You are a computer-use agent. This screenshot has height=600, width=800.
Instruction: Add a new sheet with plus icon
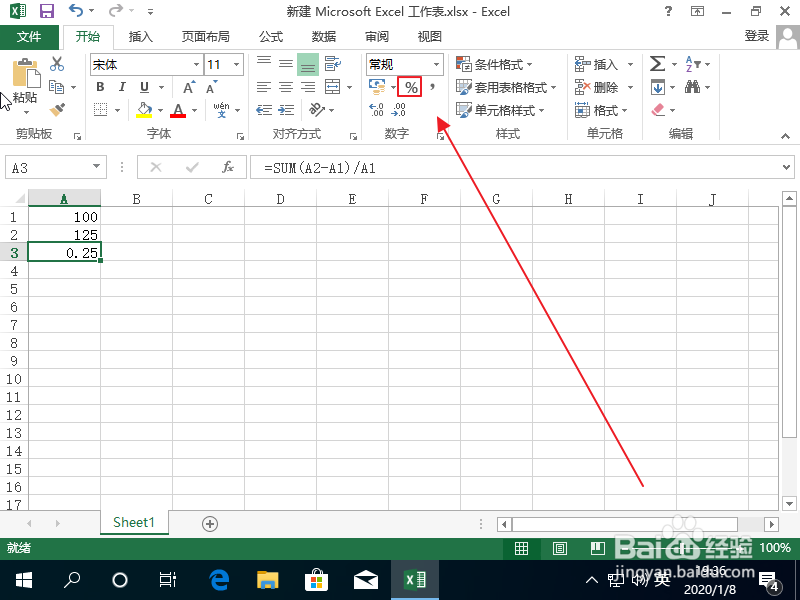[210, 523]
